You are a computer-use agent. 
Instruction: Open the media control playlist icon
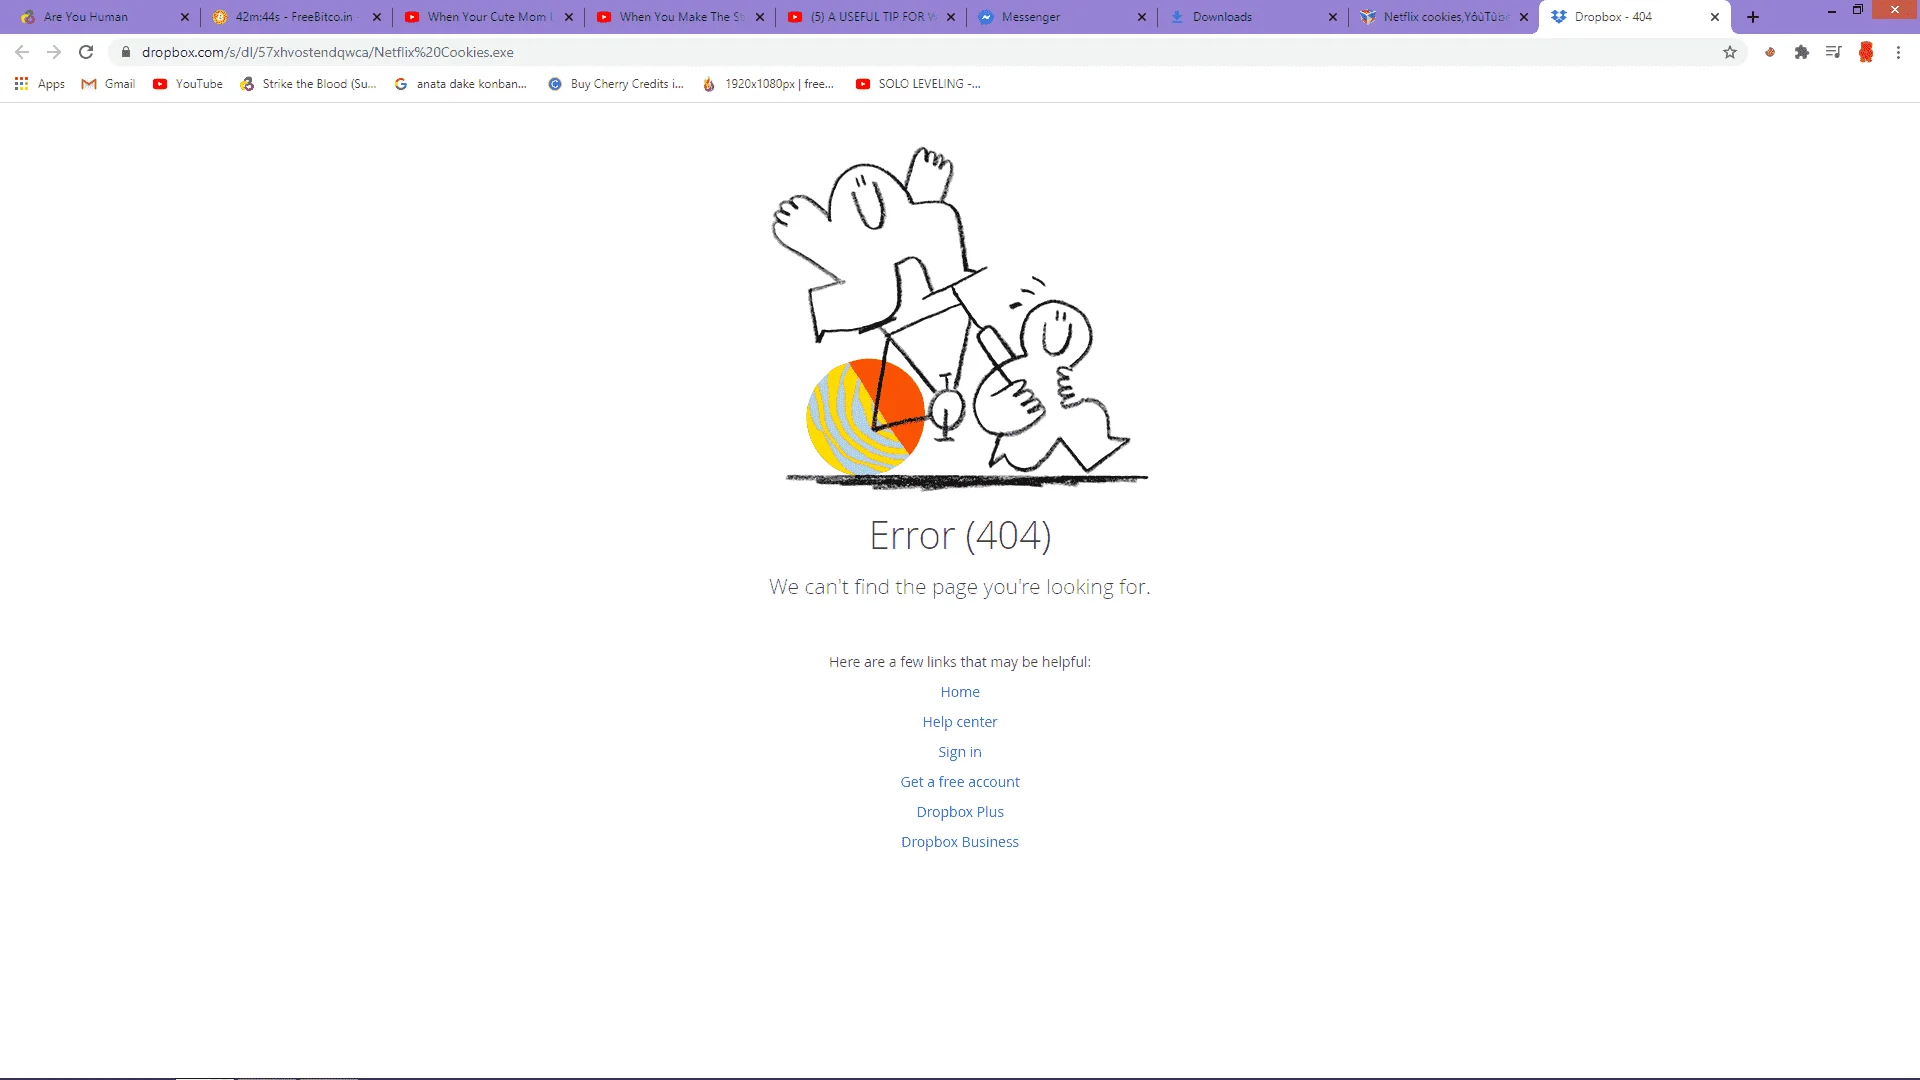coord(1833,52)
